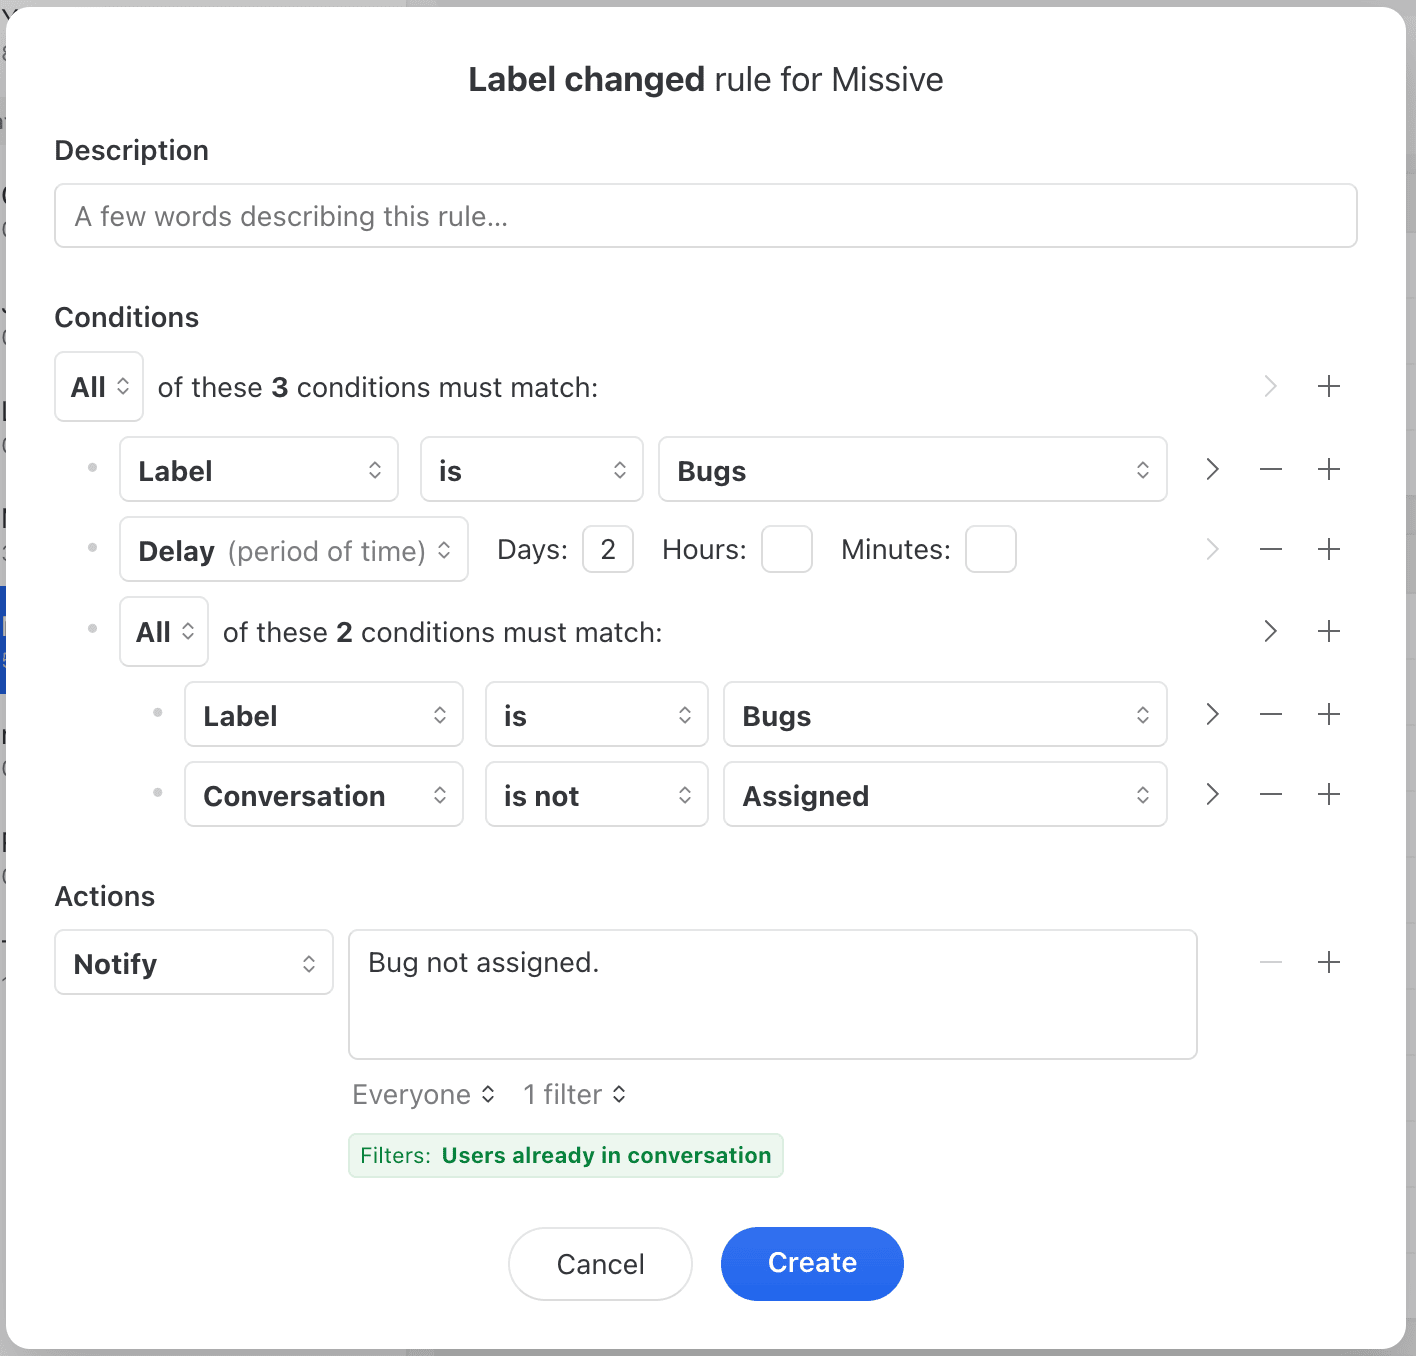
Task: Remove the first Label is Bugs condition
Action: [1270, 470]
